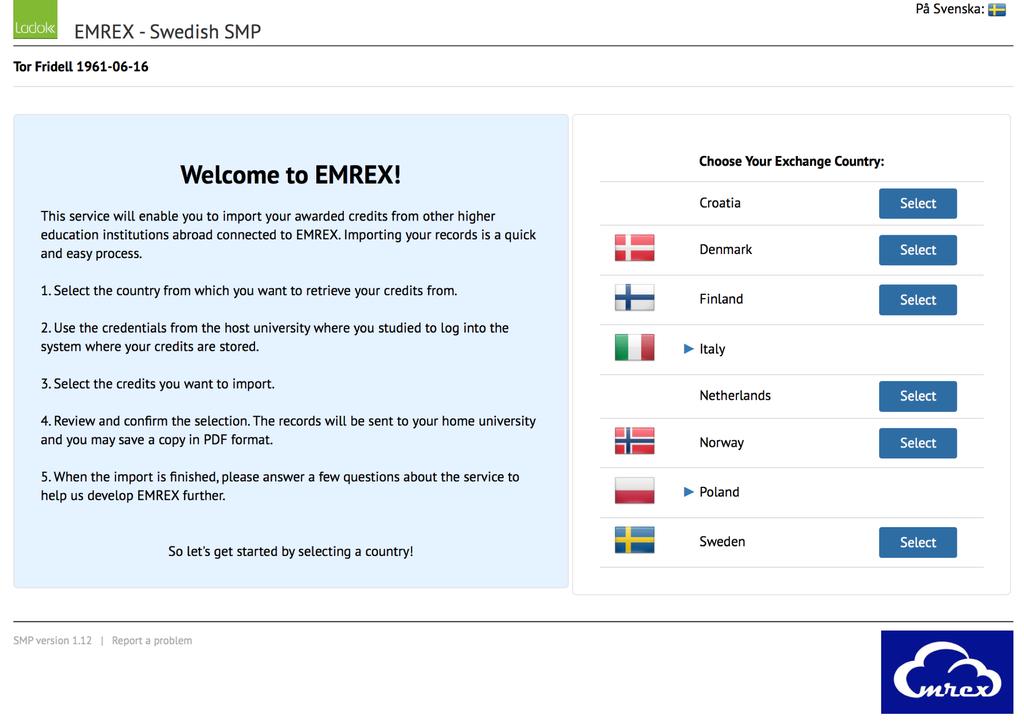Select Croatia as exchange country

pos(918,204)
